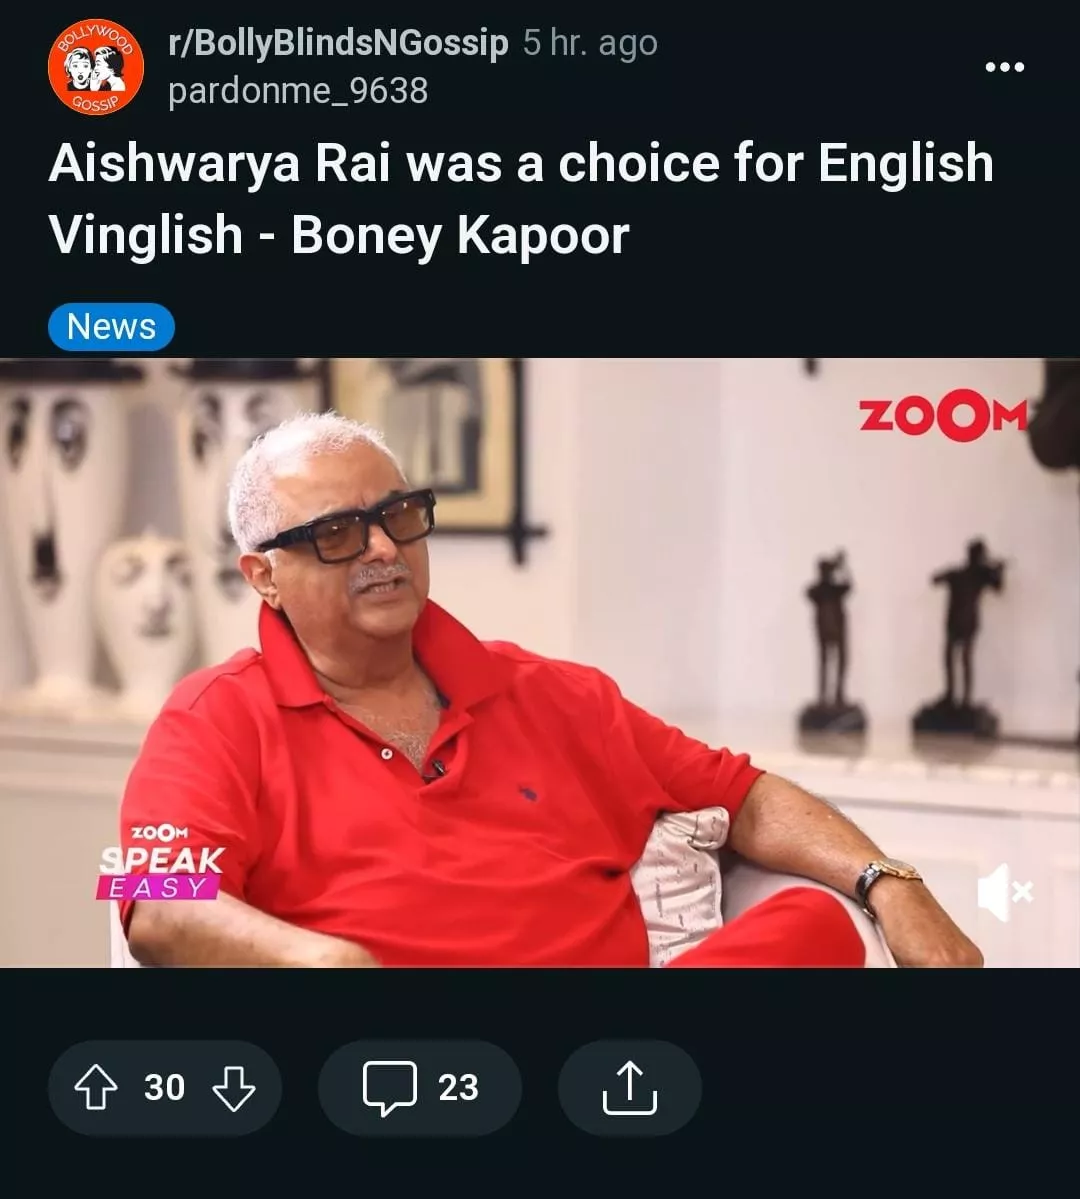Image resolution: width=1080 pixels, height=1199 pixels.
Task: Click the Bollywood Gossip subreddit avatar
Action: point(96,67)
